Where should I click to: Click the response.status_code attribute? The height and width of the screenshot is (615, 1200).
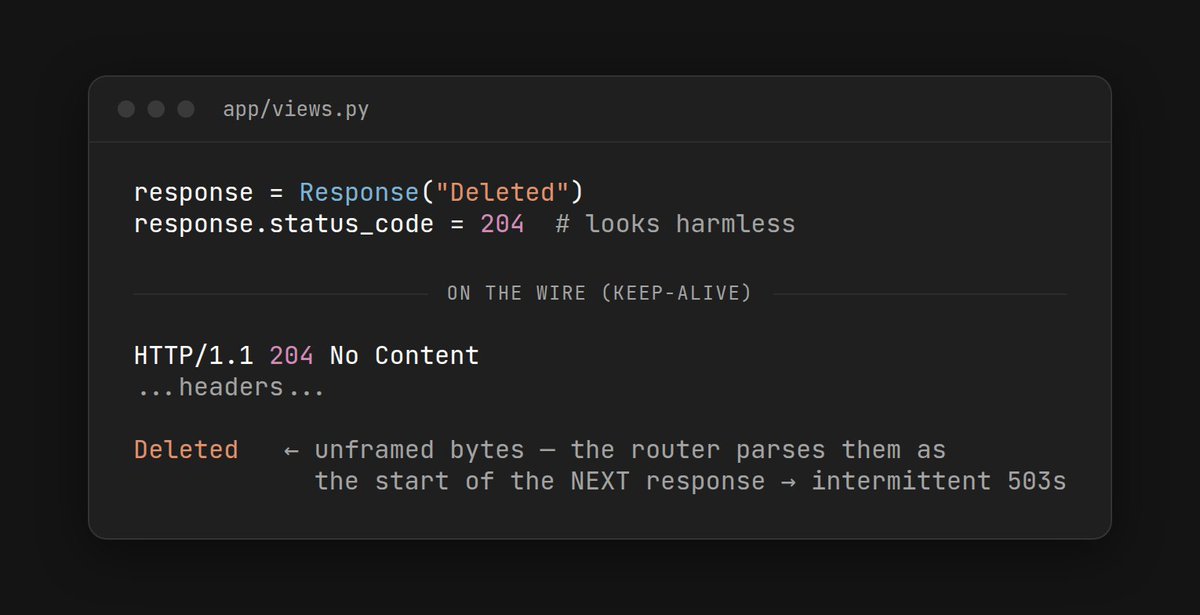pos(284,223)
